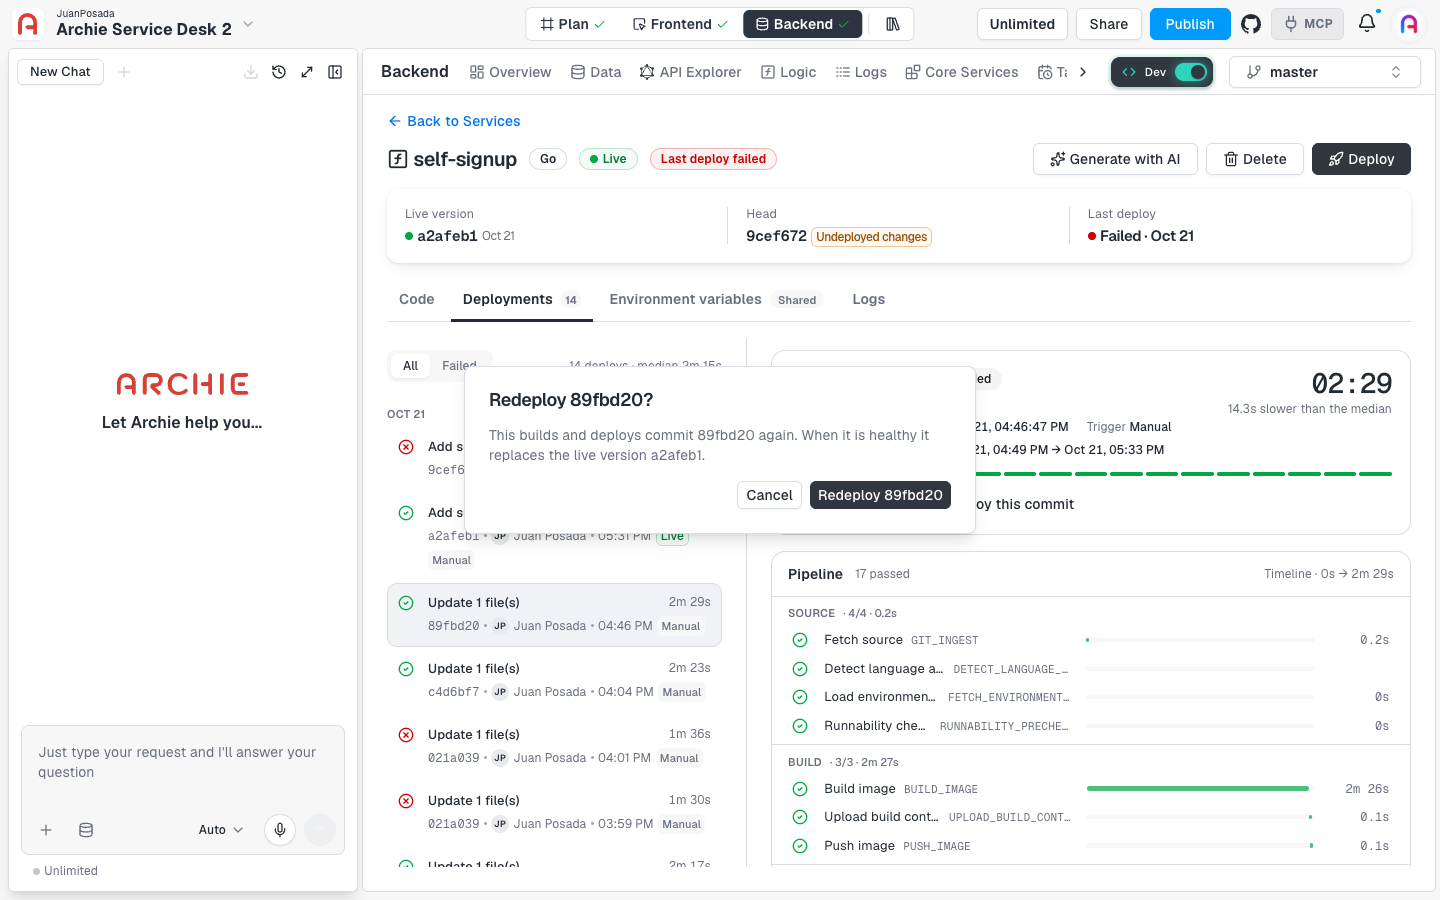1440x900 pixels.
Task: Click the Deploy button
Action: point(1361,159)
